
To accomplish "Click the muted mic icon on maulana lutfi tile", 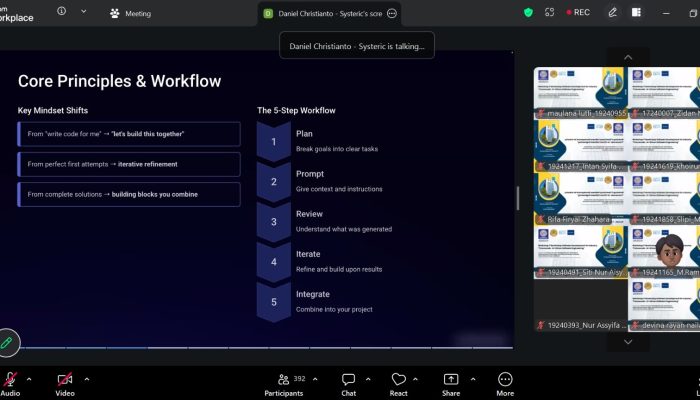I will pyautogui.click(x=541, y=114).
